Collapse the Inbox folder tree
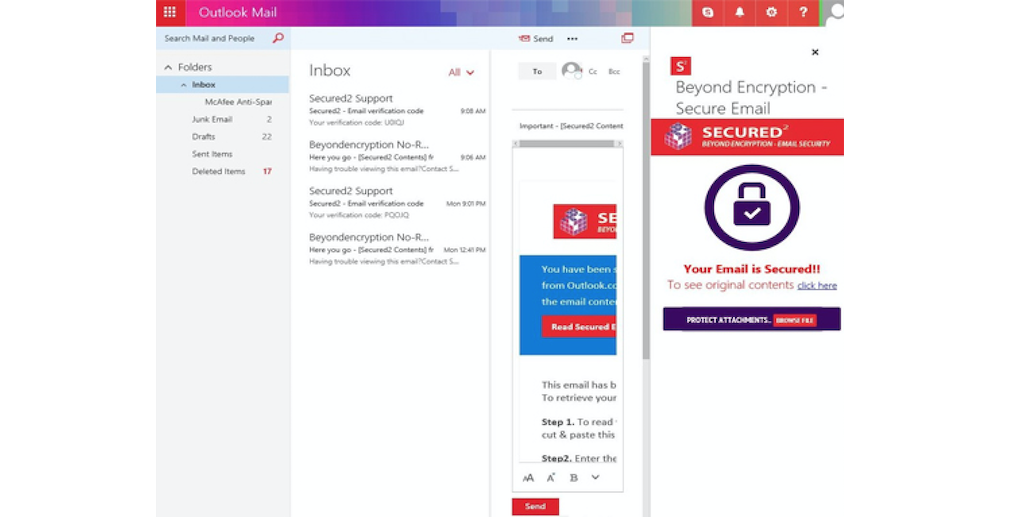 (184, 85)
